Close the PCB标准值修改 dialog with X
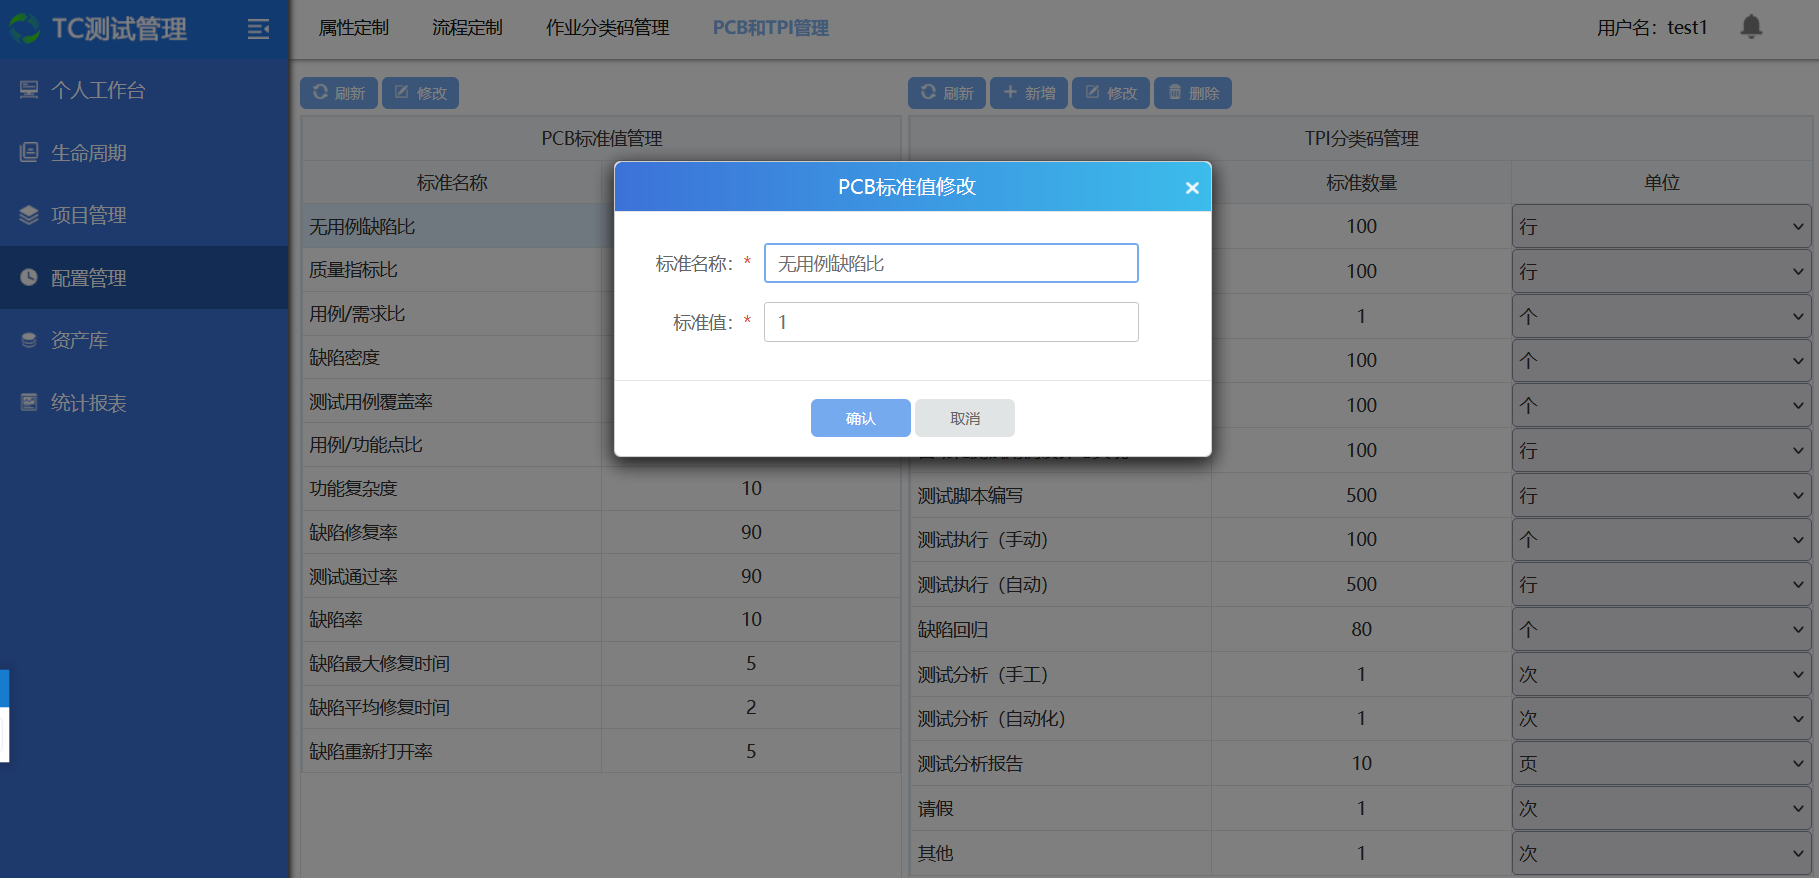 tap(1191, 188)
